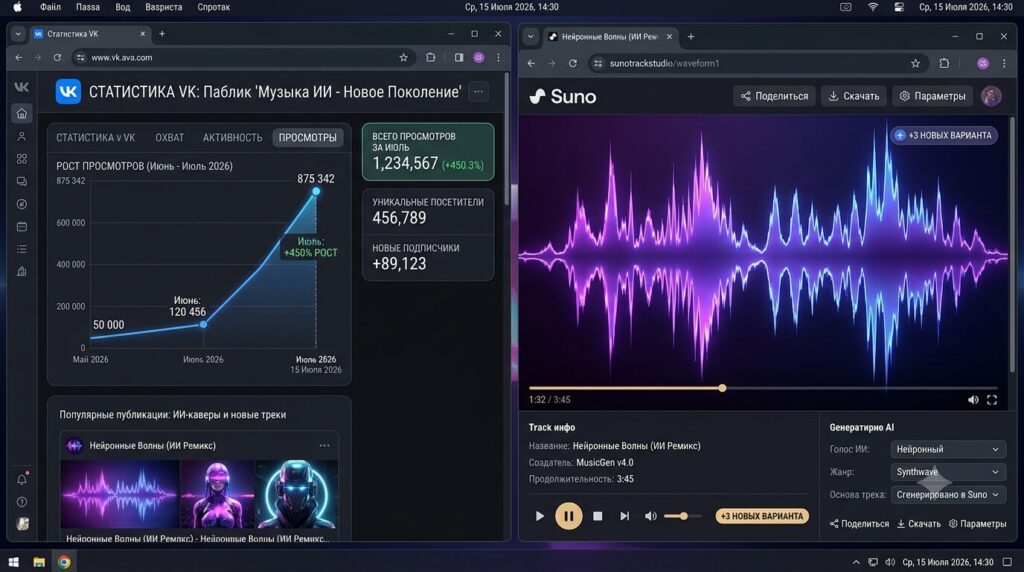
Task: Open messages icon in VK sidebar
Action: pyautogui.click(x=22, y=182)
